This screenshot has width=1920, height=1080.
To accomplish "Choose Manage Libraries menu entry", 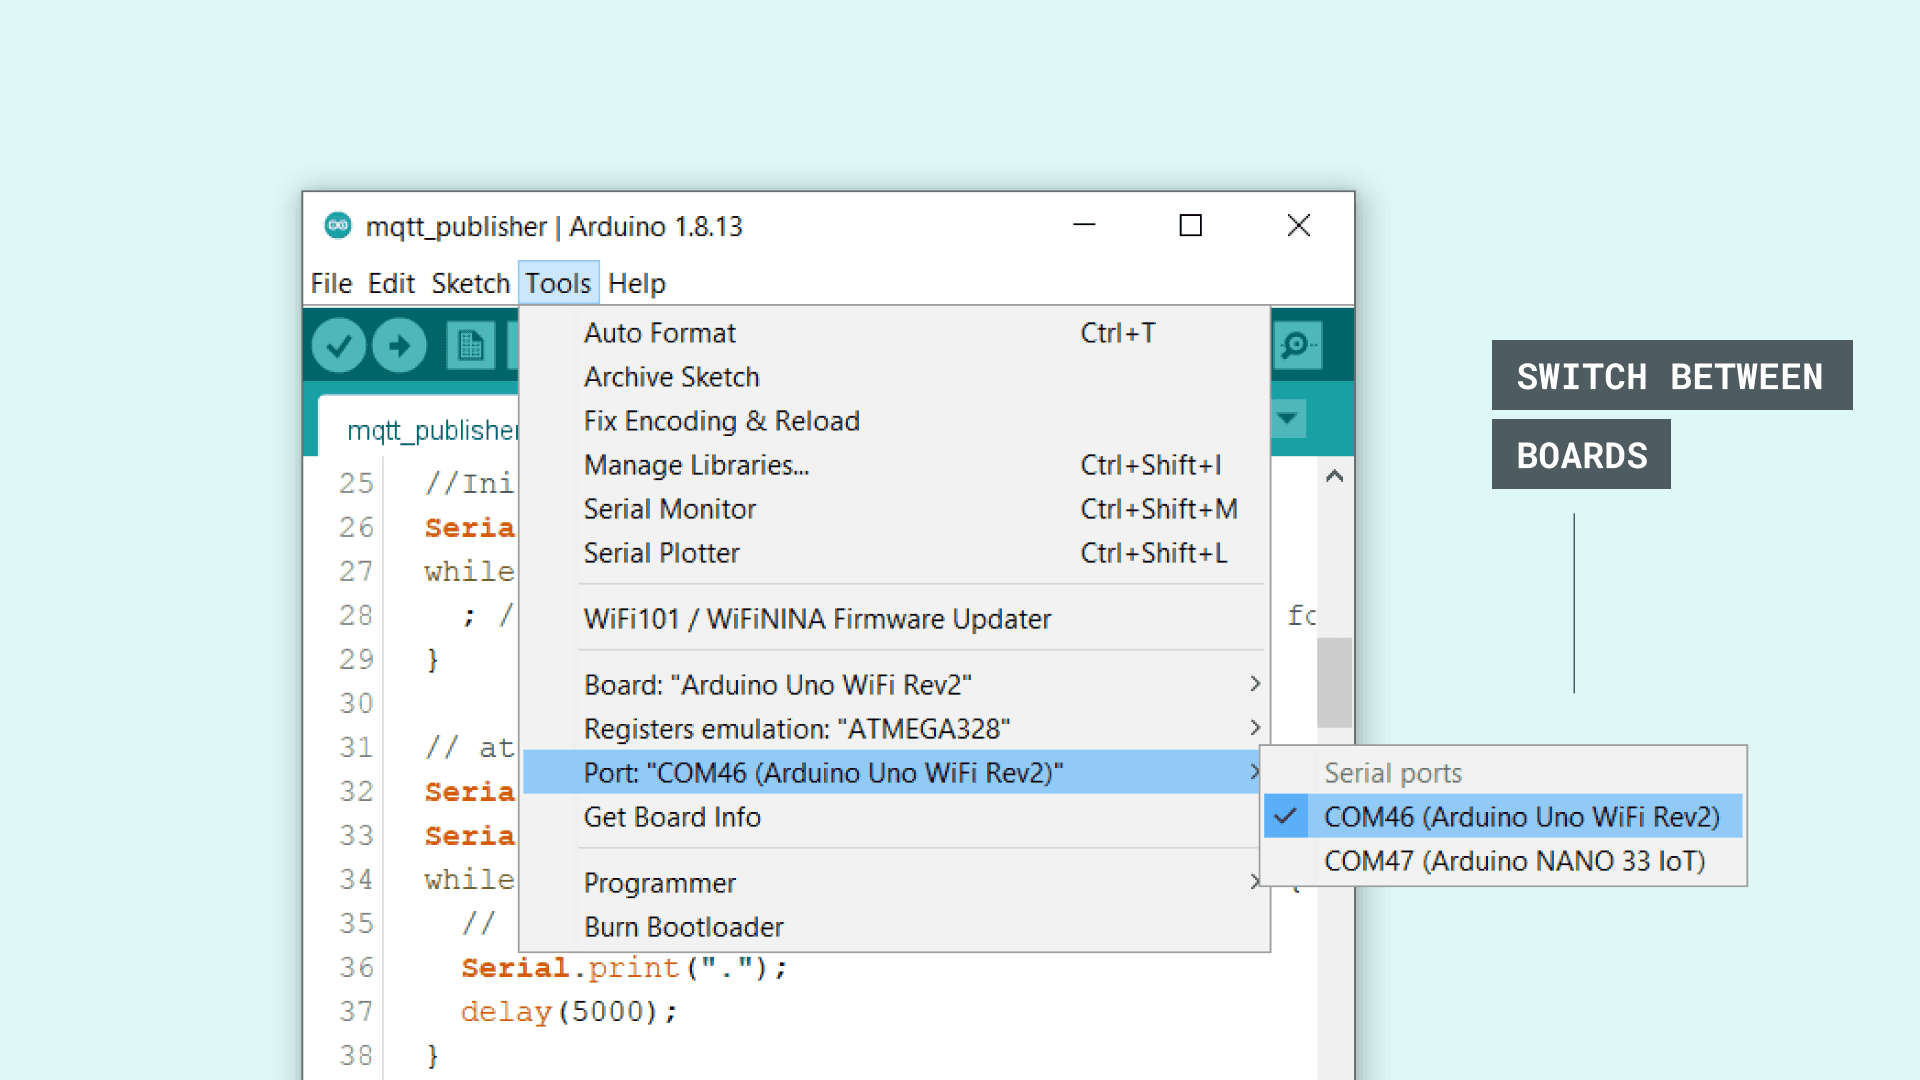I will click(x=696, y=465).
